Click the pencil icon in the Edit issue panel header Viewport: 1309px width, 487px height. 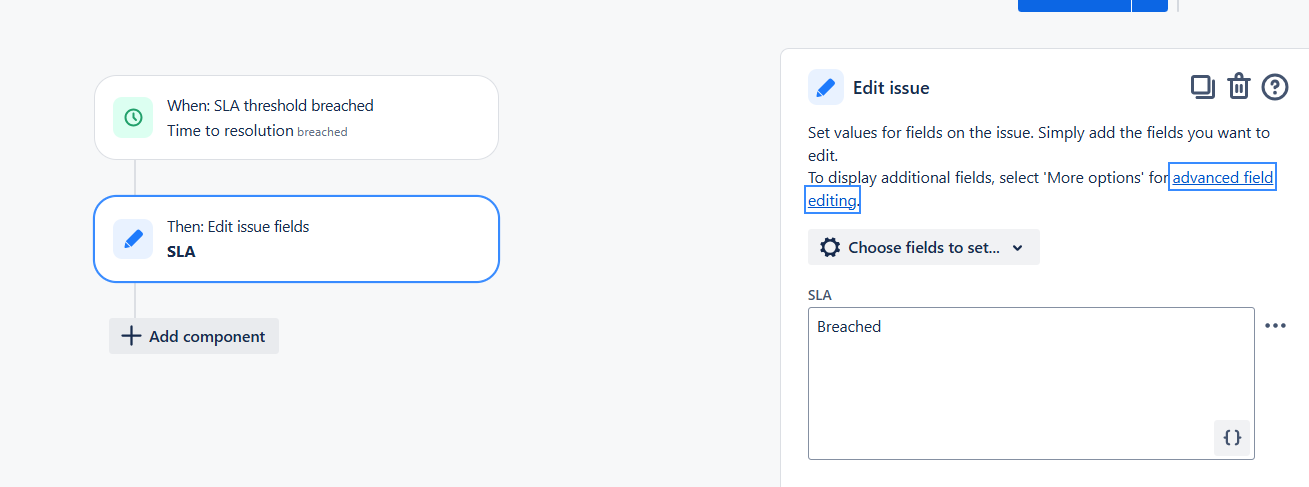(826, 88)
